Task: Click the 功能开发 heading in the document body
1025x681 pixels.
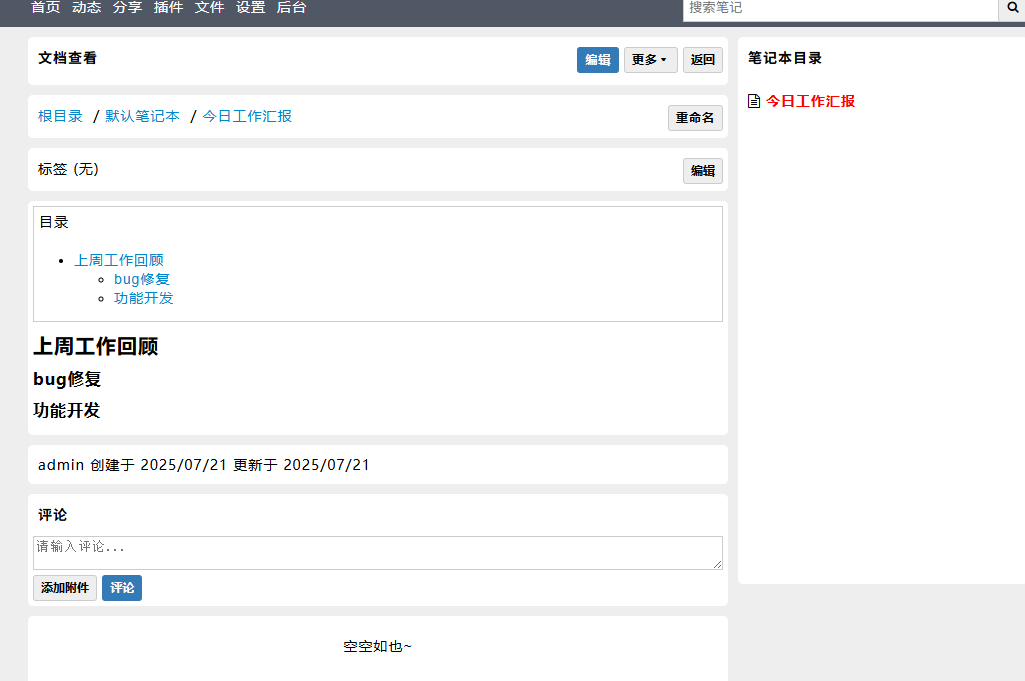Action: click(67, 410)
